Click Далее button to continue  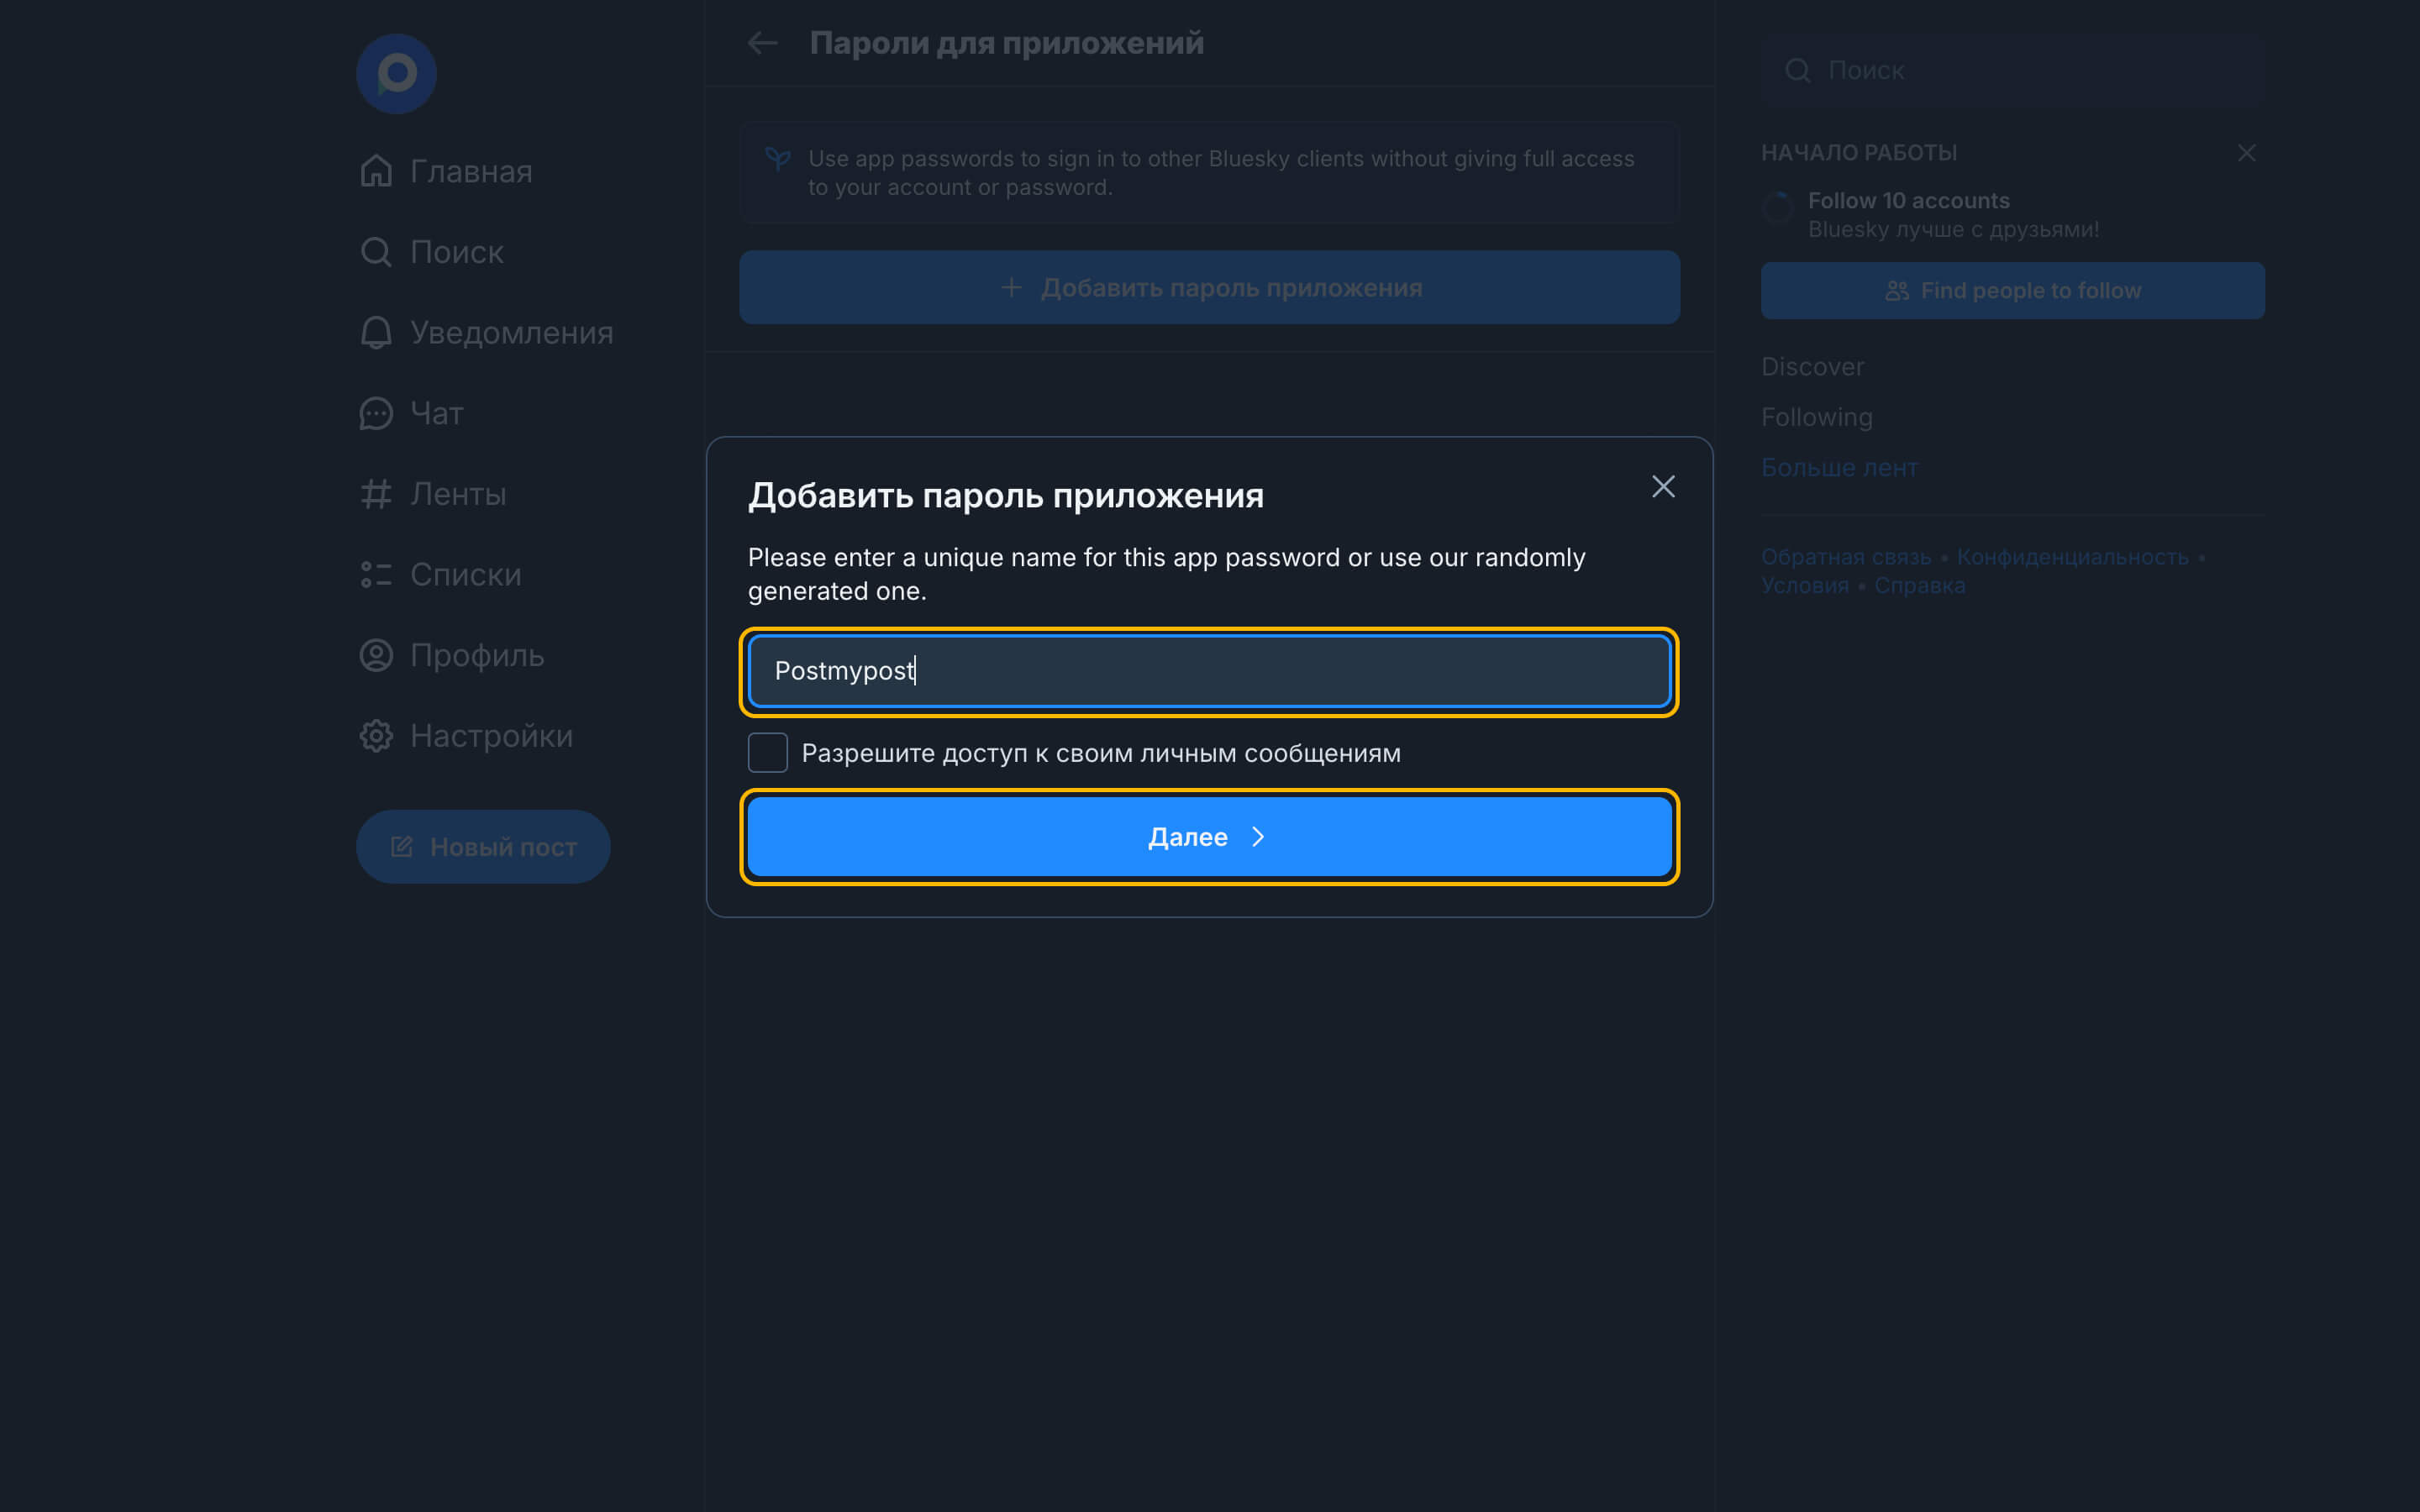point(1209,837)
